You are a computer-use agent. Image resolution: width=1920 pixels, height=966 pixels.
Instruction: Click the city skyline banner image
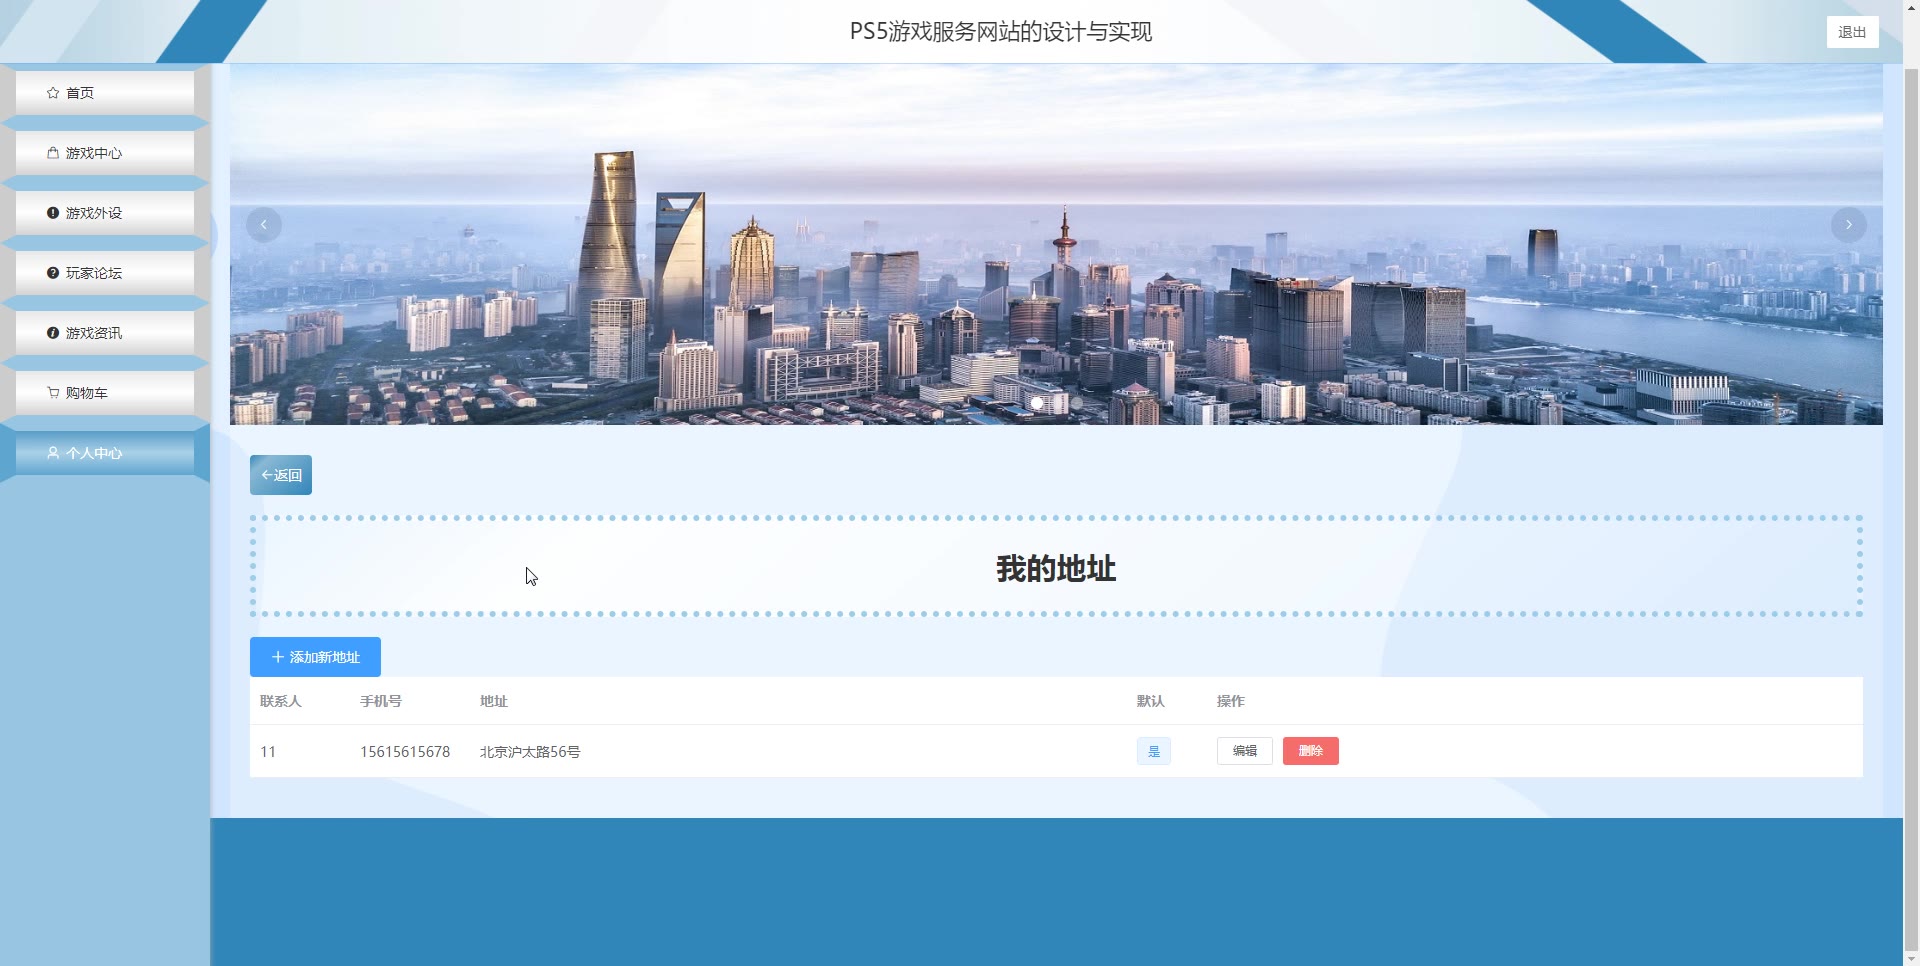point(1056,245)
